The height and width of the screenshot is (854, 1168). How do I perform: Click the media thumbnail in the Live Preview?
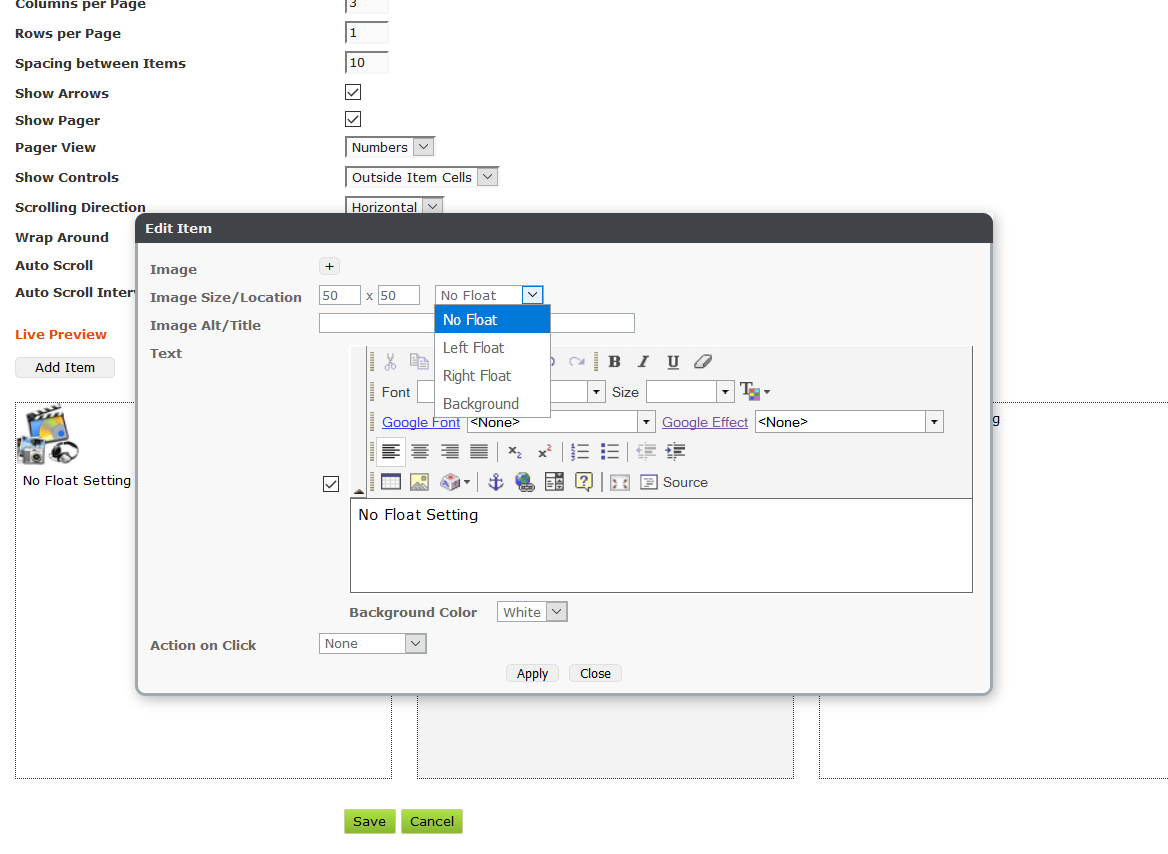click(x=48, y=435)
